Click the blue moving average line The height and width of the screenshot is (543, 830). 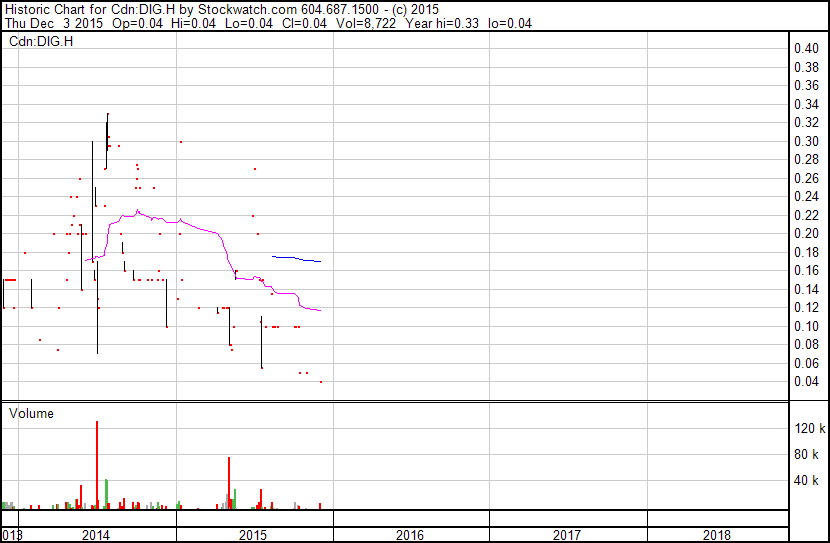coord(296,259)
